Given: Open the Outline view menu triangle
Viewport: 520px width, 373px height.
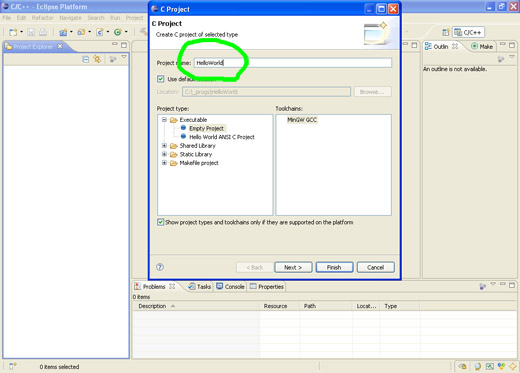Looking at the screenshot, I should [512, 57].
